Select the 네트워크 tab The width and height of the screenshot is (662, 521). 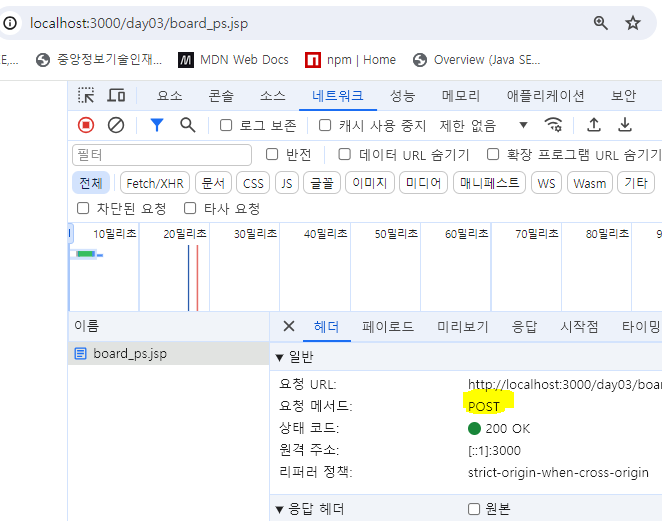[338, 96]
